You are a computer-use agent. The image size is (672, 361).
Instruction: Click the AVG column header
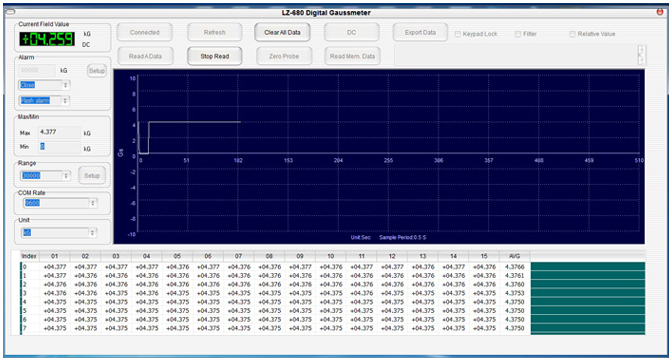(x=515, y=256)
